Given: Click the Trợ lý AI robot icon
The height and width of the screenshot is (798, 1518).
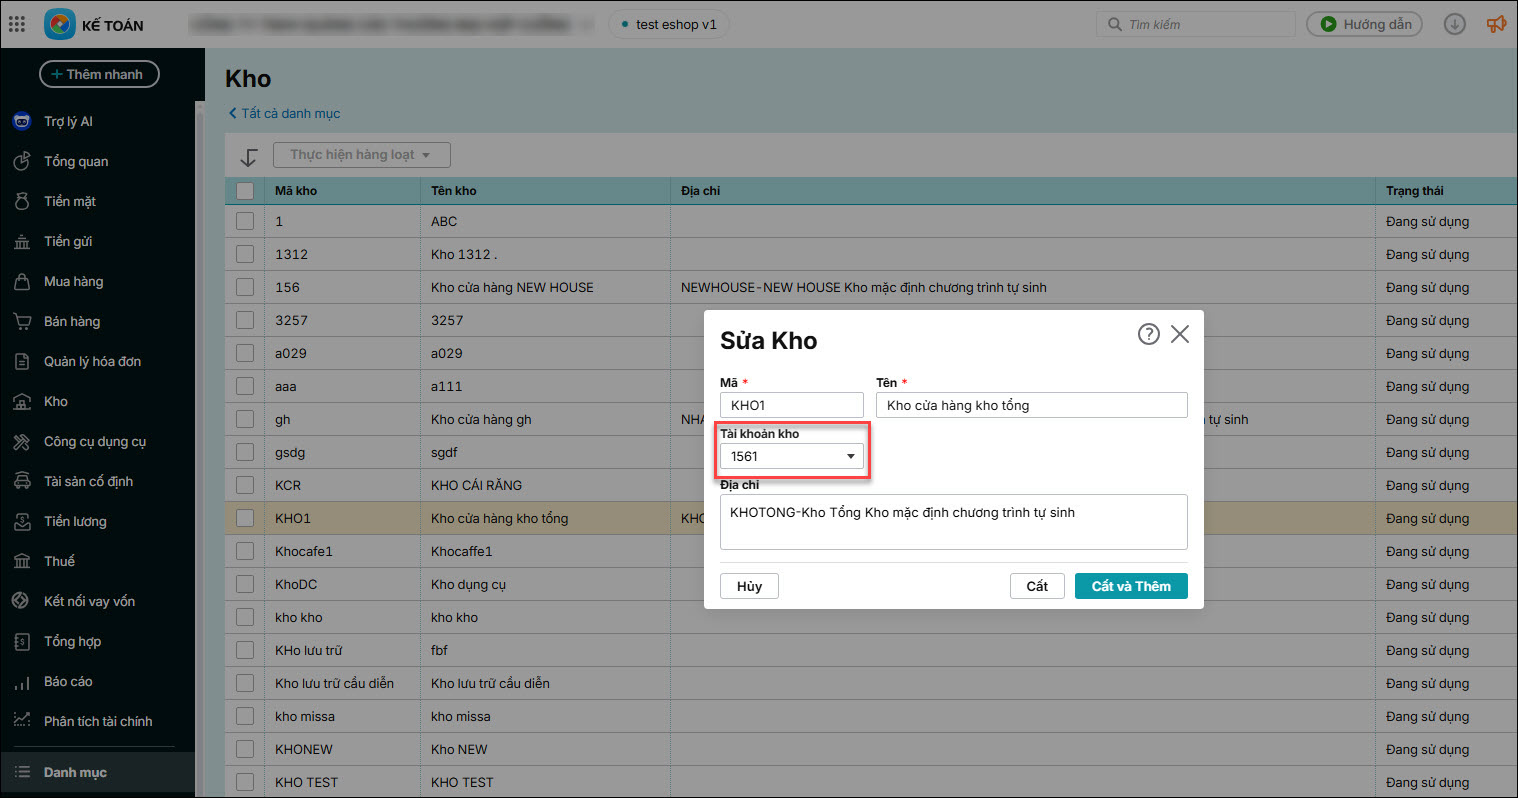Looking at the screenshot, I should click(x=22, y=121).
